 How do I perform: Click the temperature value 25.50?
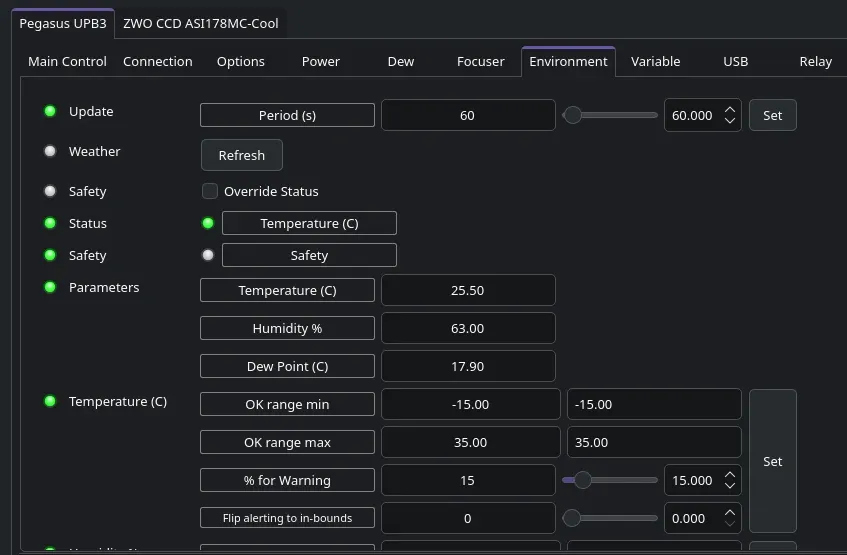tap(468, 290)
